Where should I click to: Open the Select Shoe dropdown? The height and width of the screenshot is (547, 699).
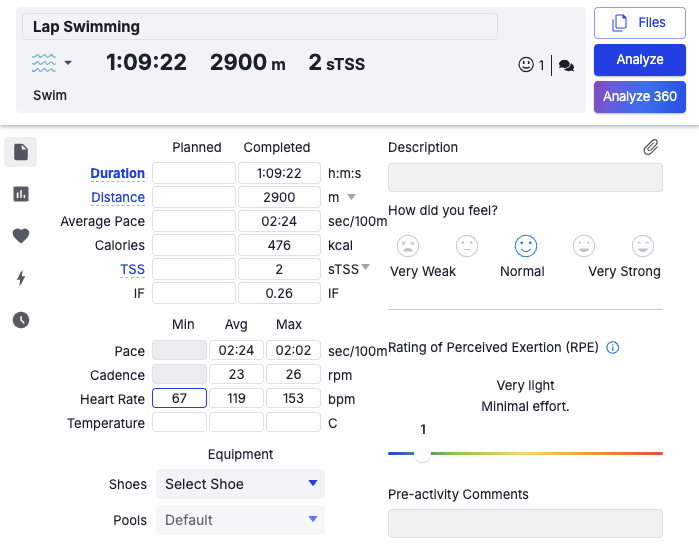(x=240, y=484)
